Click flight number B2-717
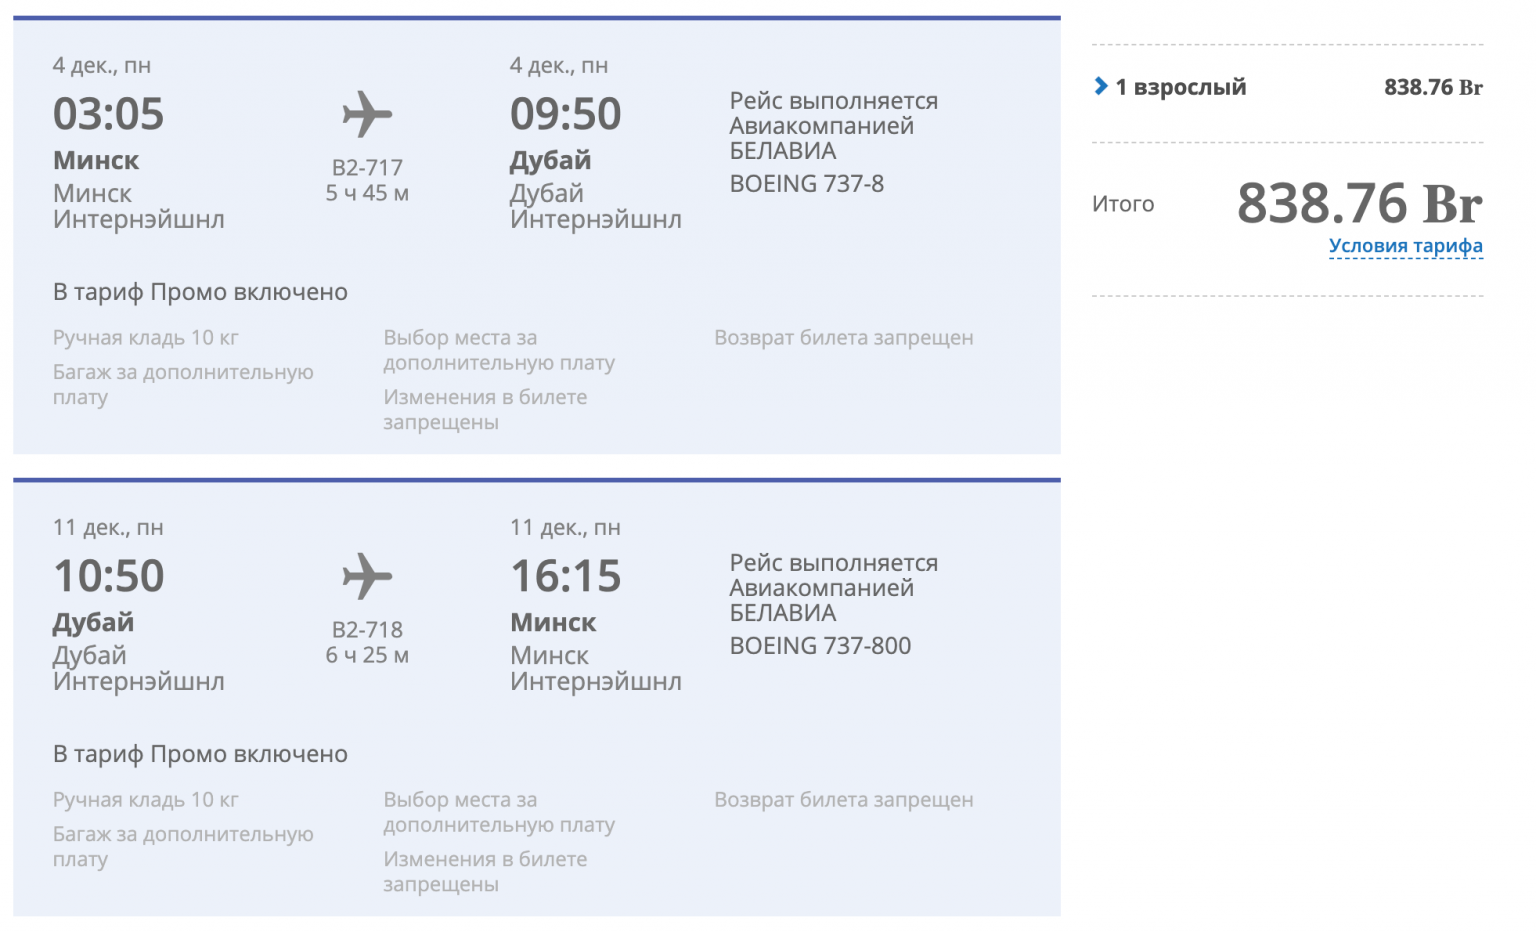1536x932 pixels. tap(367, 168)
